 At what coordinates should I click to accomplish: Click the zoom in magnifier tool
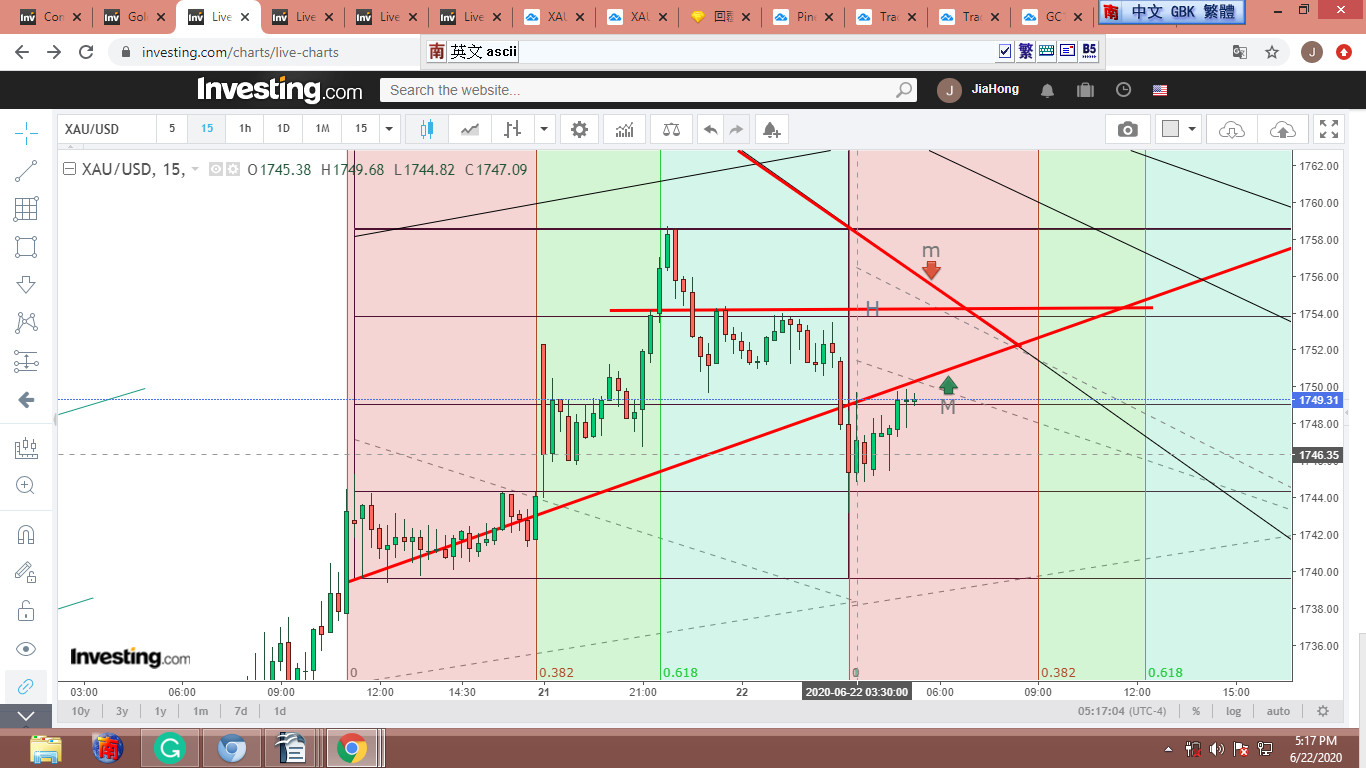coord(26,486)
